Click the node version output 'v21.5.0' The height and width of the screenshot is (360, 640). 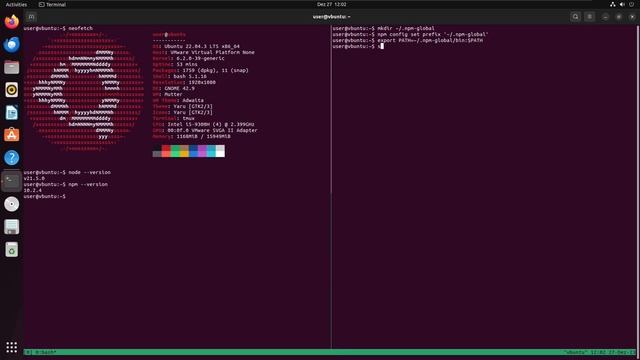pyautogui.click(x=34, y=178)
